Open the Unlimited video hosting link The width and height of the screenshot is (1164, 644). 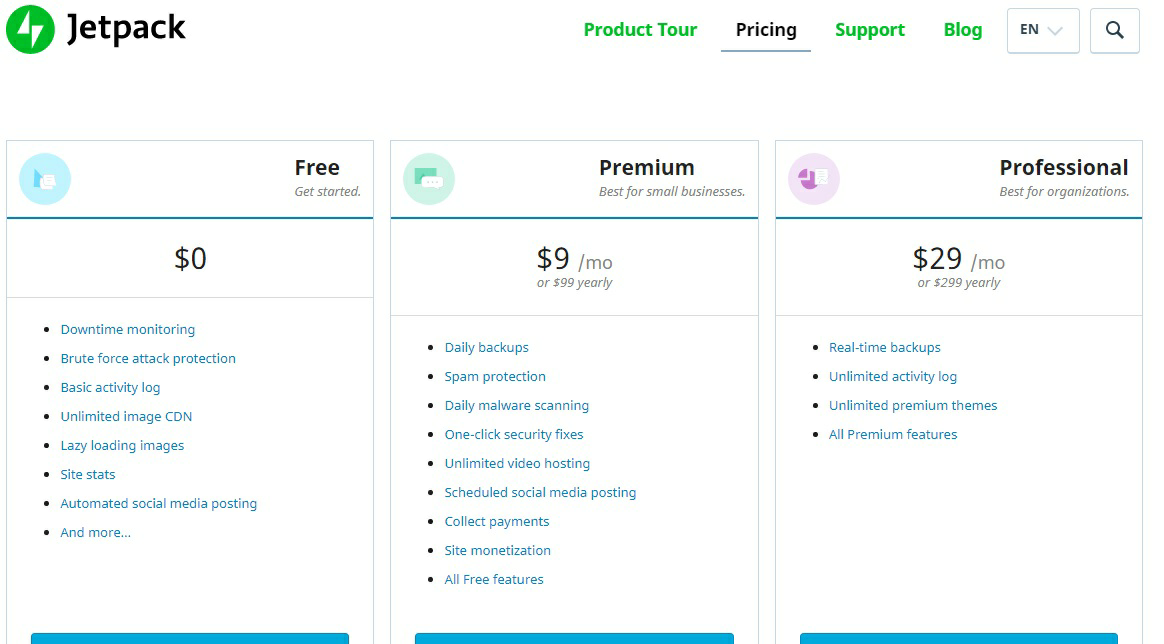coord(517,463)
